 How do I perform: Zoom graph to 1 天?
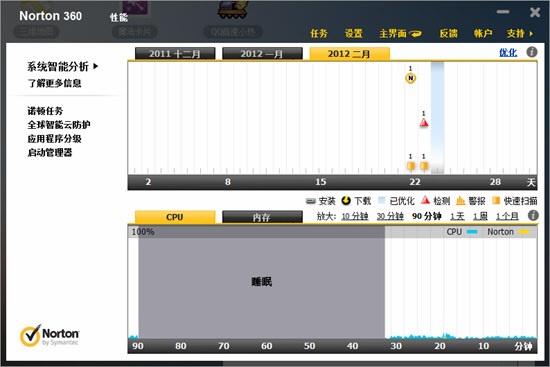tap(457, 216)
